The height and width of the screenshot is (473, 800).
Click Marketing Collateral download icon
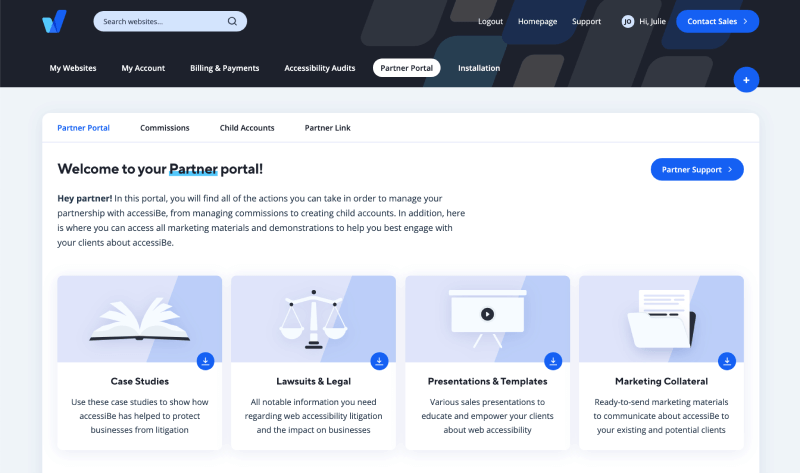click(727, 361)
